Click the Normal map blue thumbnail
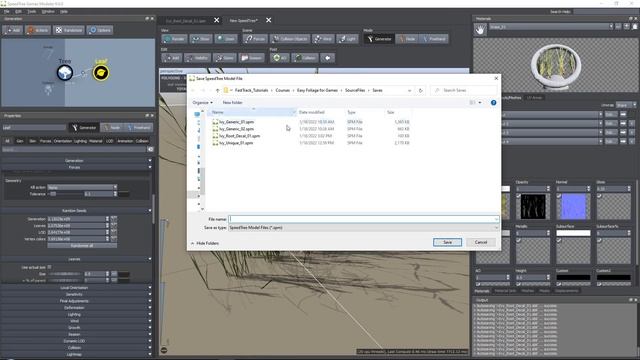The image size is (640, 360). 573,206
